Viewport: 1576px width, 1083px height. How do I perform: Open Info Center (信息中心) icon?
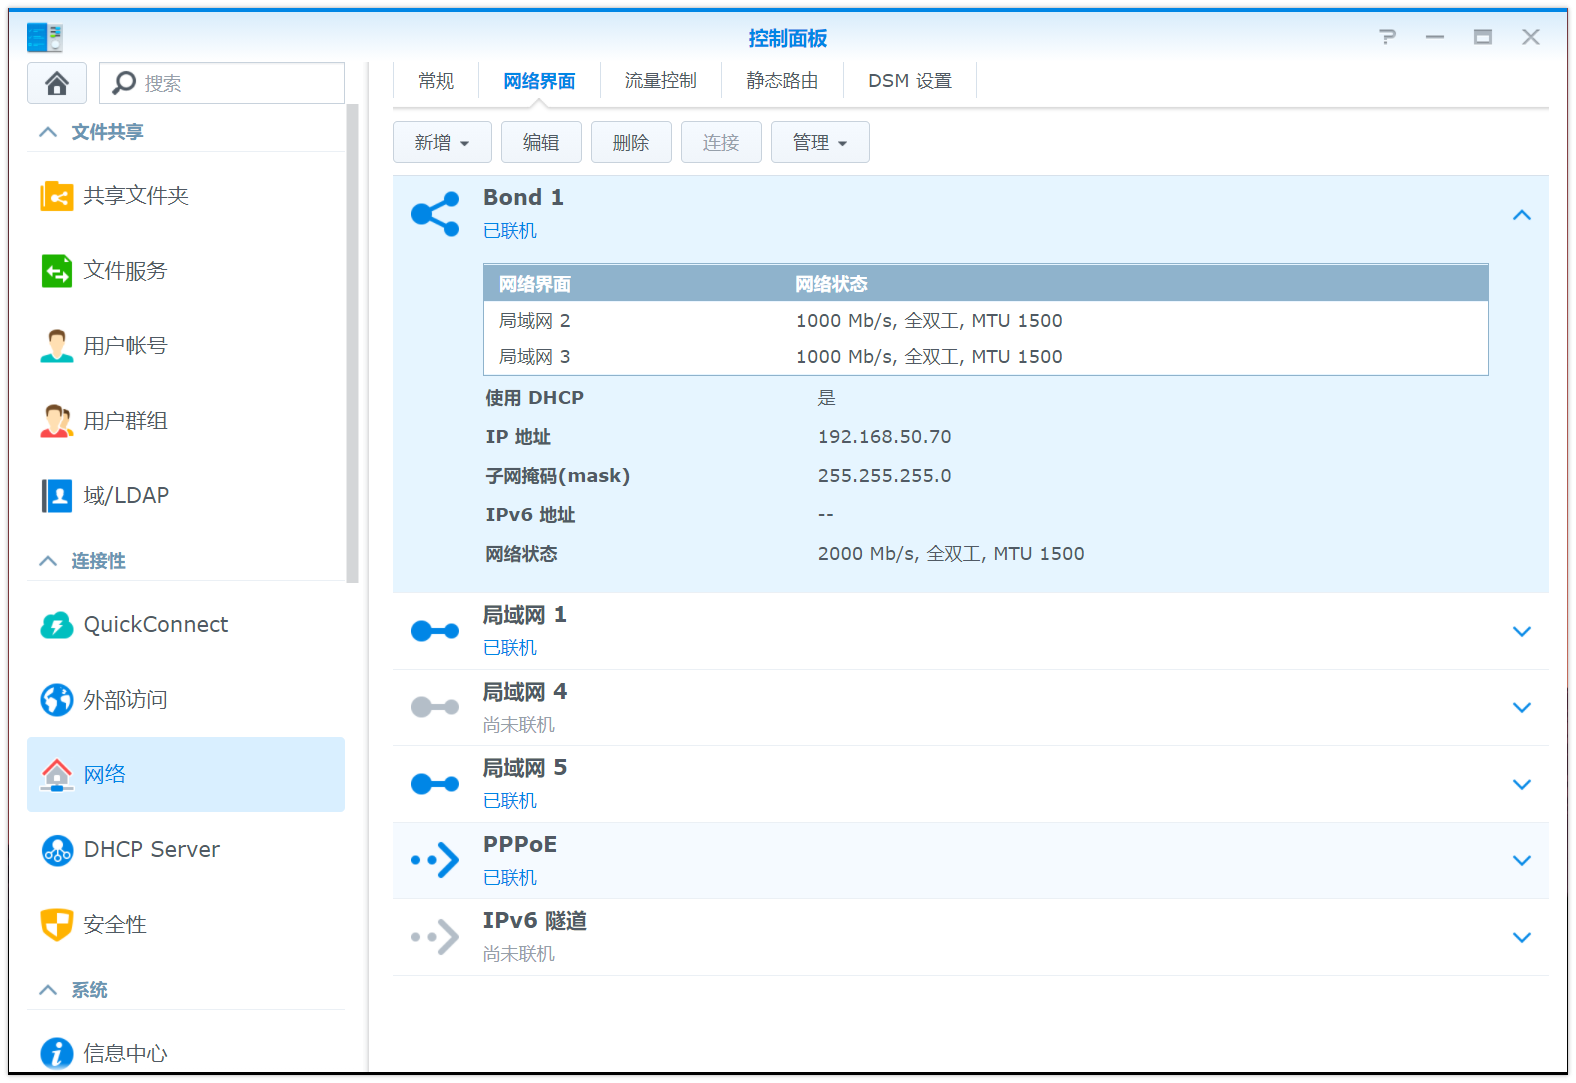tap(56, 1053)
